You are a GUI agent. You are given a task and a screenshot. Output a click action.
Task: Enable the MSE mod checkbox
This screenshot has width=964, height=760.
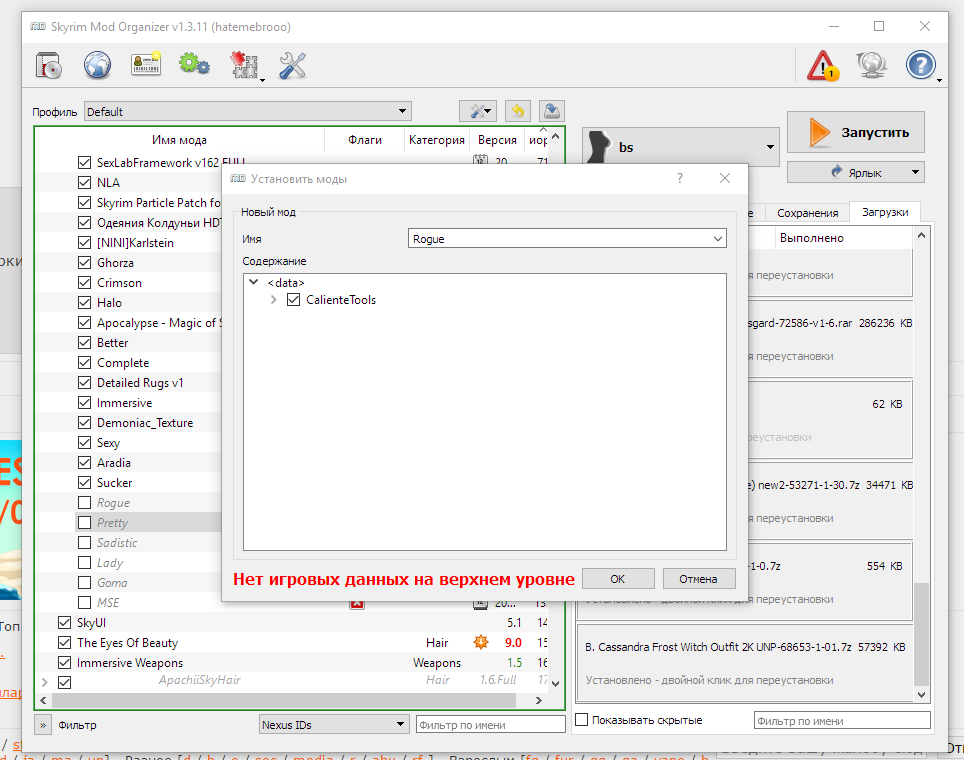pyautogui.click(x=85, y=603)
